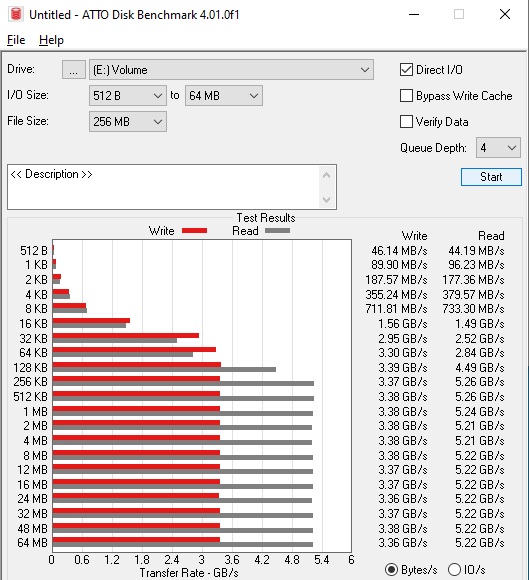
Task: Uncheck the Direct I/O checkbox
Action: (406, 70)
